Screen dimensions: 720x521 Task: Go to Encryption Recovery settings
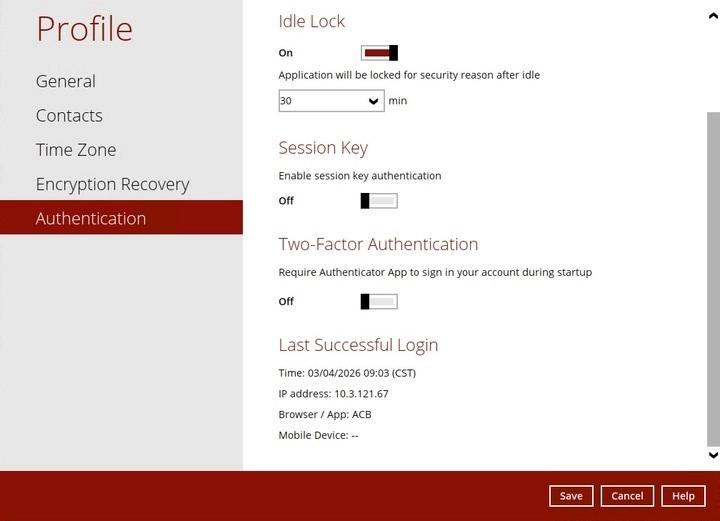112,184
